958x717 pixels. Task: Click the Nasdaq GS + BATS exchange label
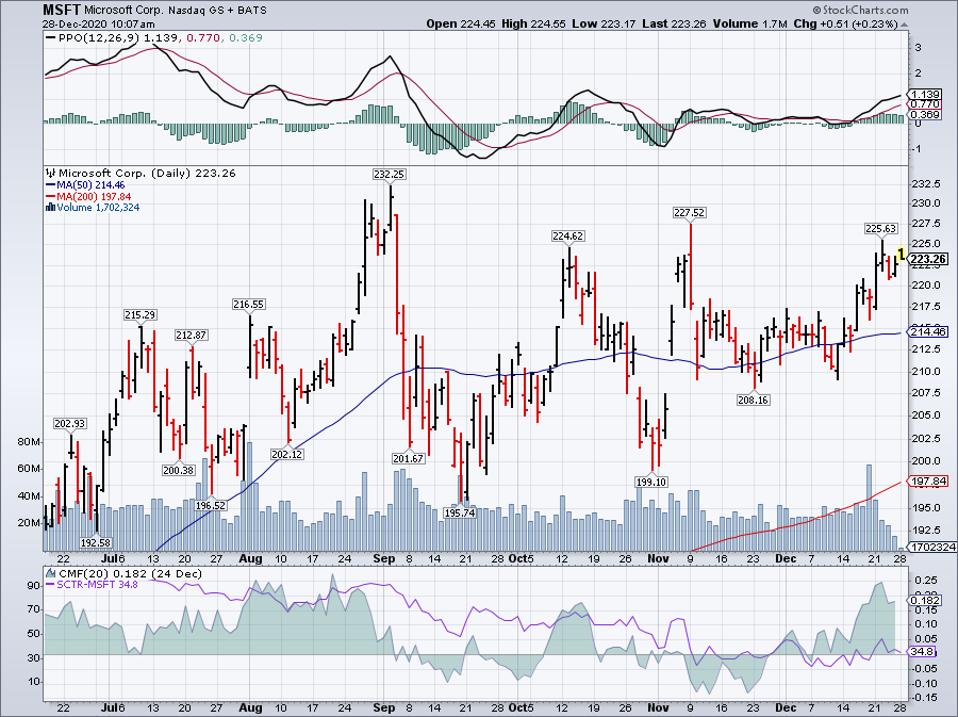coord(219,10)
